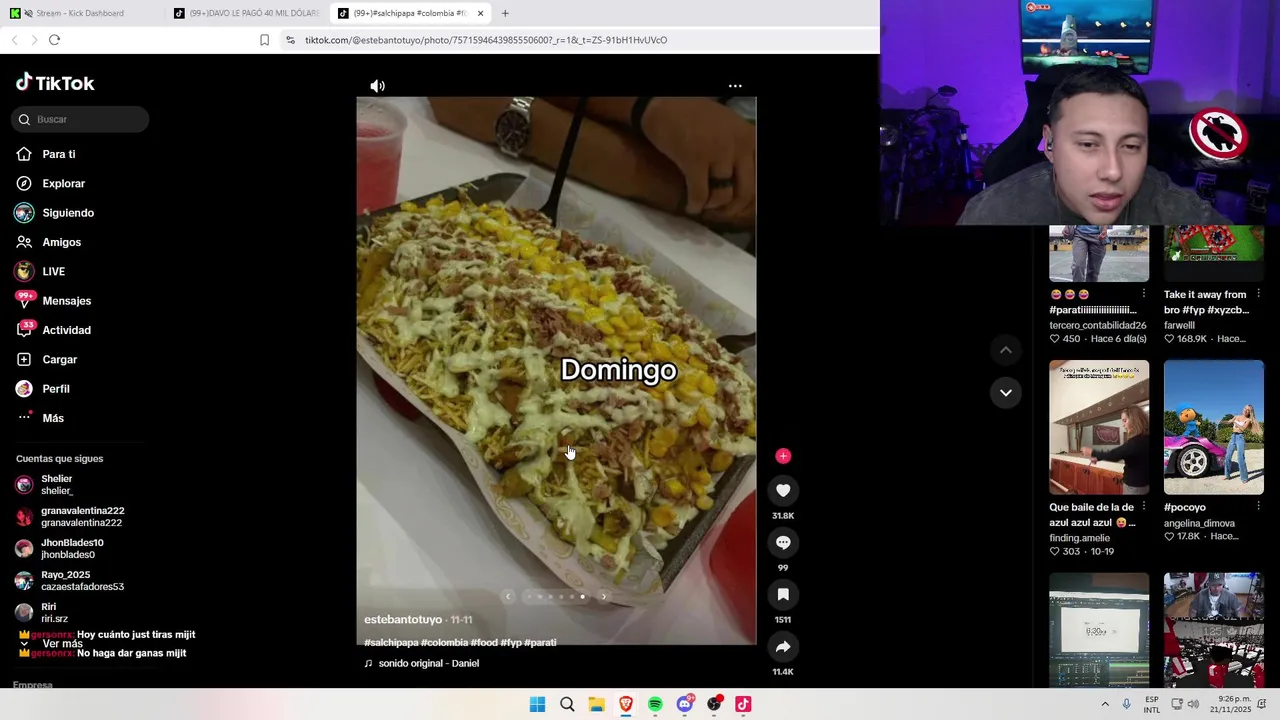The height and width of the screenshot is (720, 1280).
Task: Open the site settings icon beside URL
Action: (290, 40)
